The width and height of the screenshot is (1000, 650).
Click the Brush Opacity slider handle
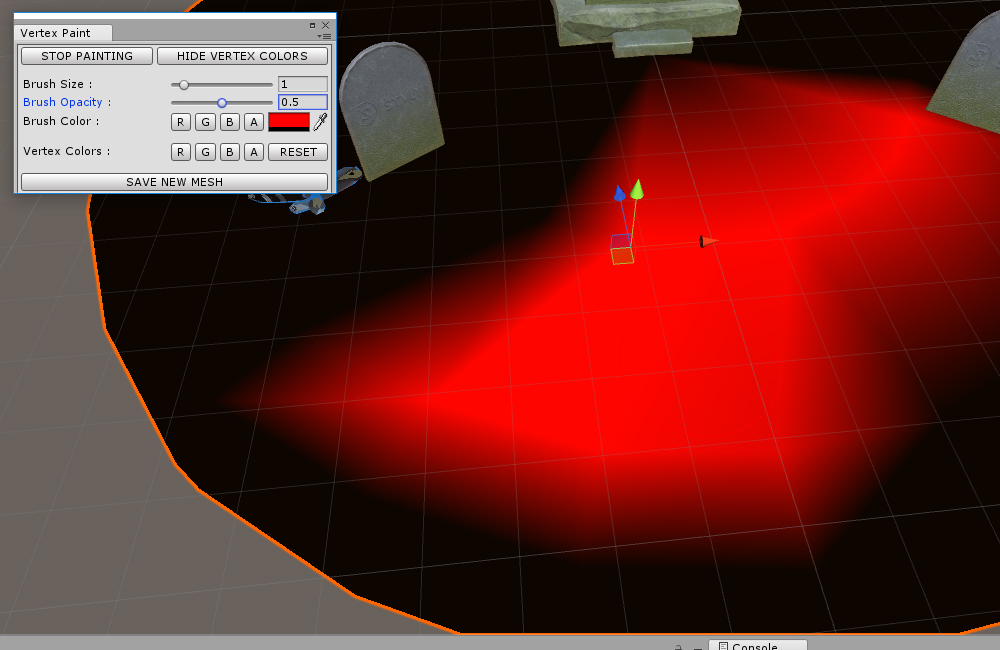(222, 102)
